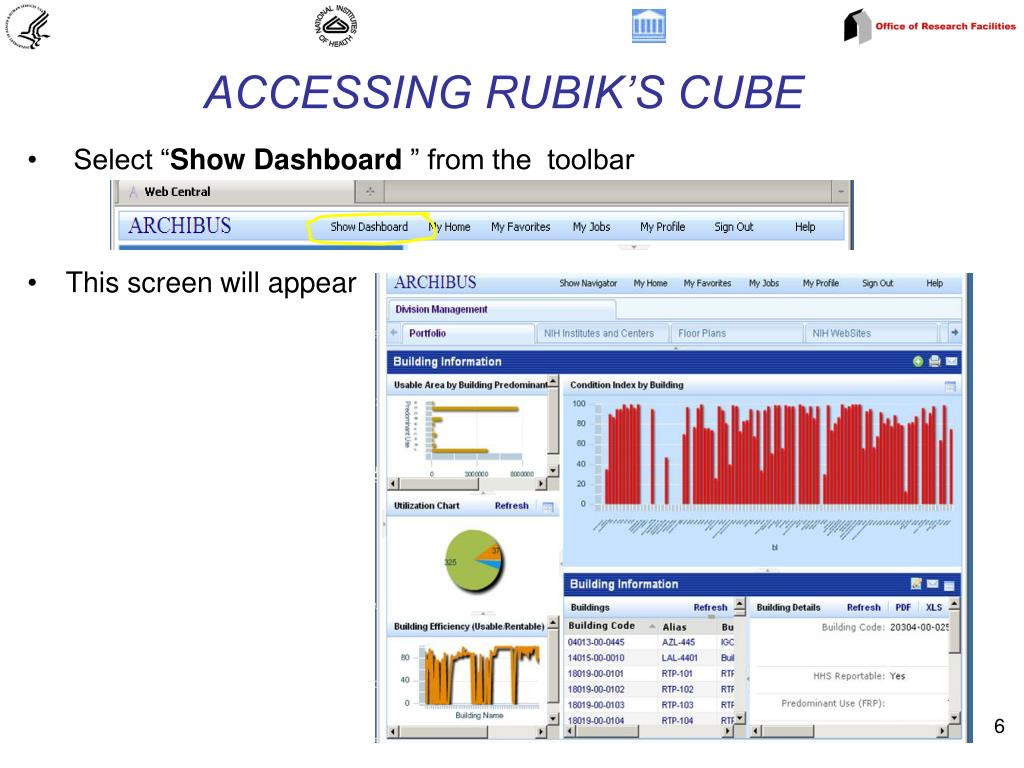Image resolution: width=1024 pixels, height=768 pixels.
Task: Open building code 04013-00-0445
Action: click(x=596, y=643)
